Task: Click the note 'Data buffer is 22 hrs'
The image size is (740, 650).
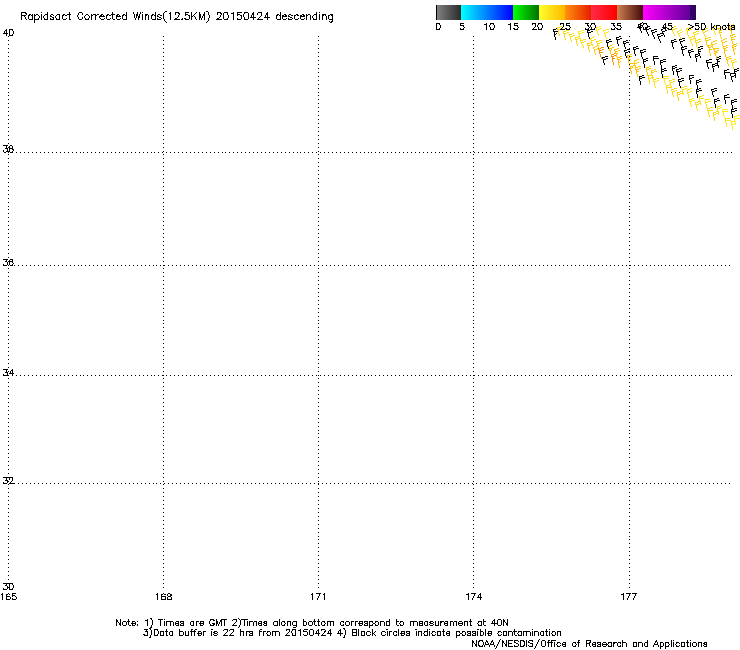Action: [x=205, y=633]
